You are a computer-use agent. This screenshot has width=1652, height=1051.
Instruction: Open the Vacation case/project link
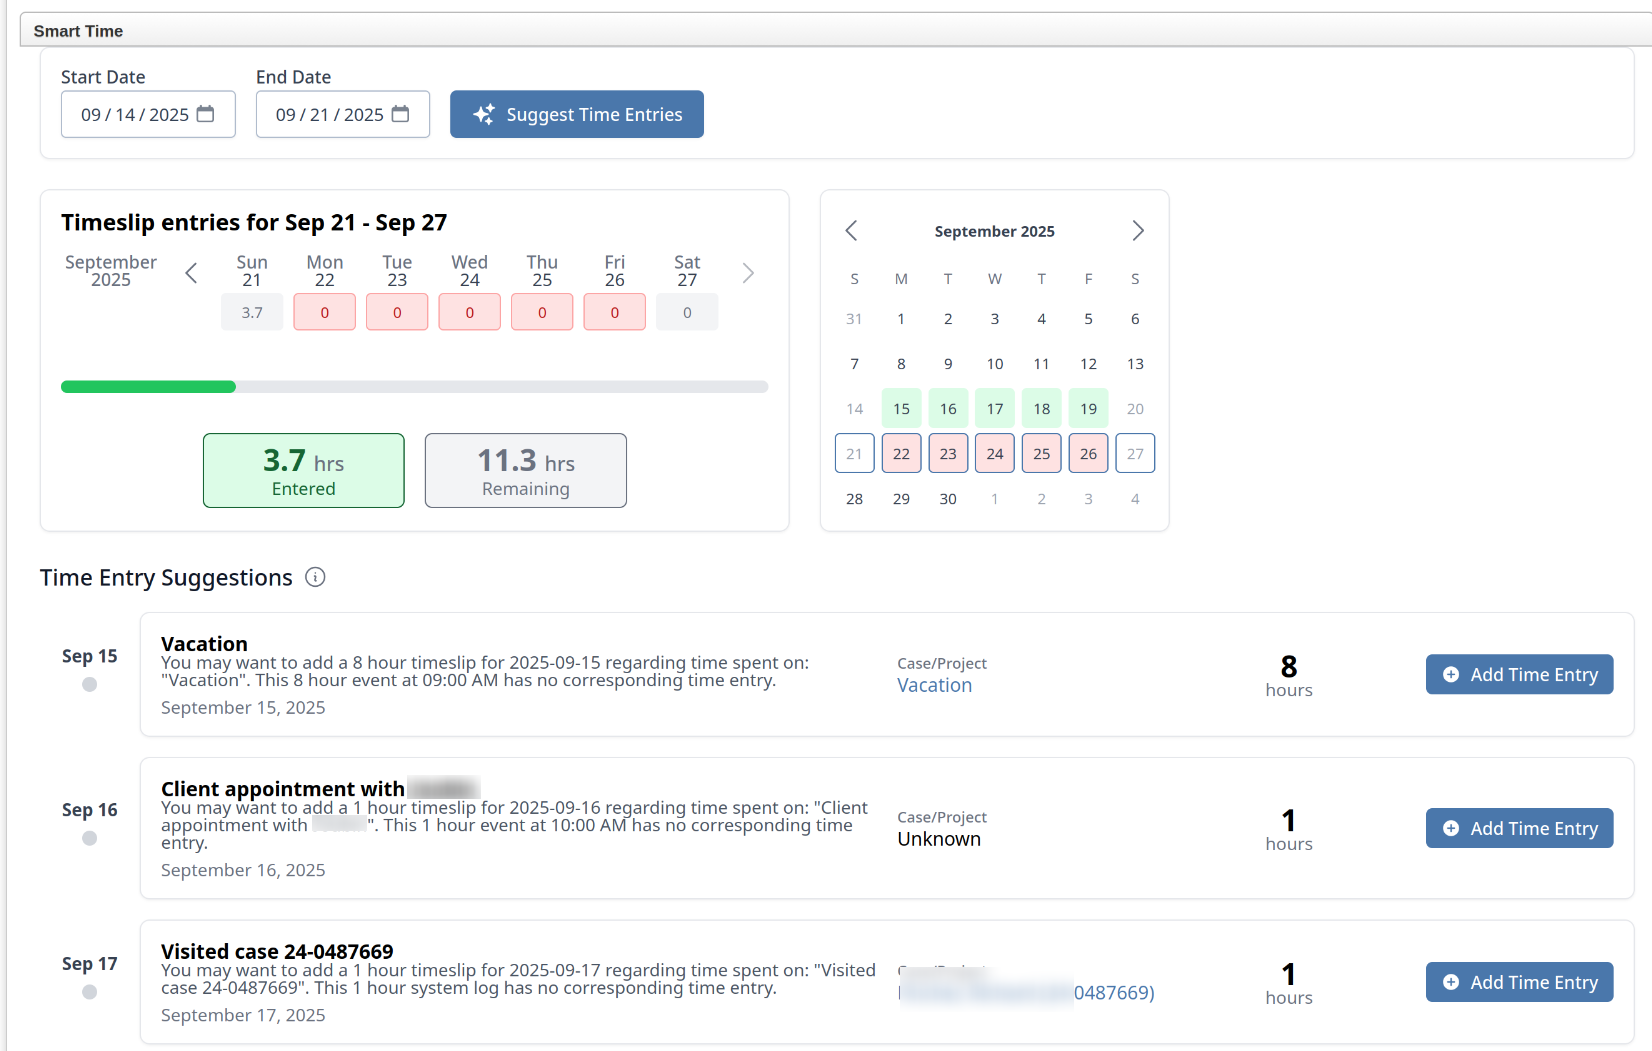click(x=934, y=685)
